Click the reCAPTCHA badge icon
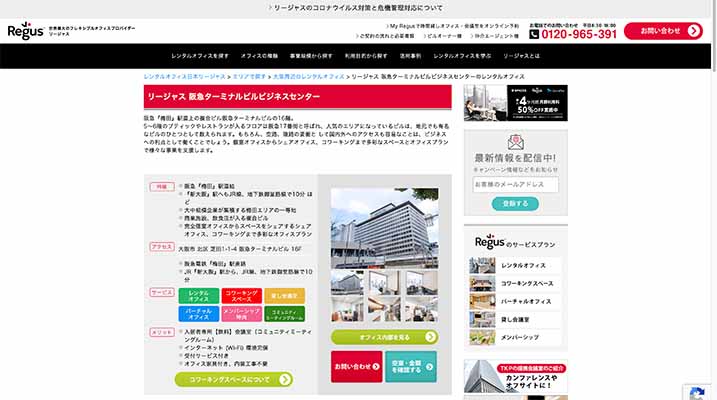Image resolution: width=717 pixels, height=400 pixels. (696, 394)
